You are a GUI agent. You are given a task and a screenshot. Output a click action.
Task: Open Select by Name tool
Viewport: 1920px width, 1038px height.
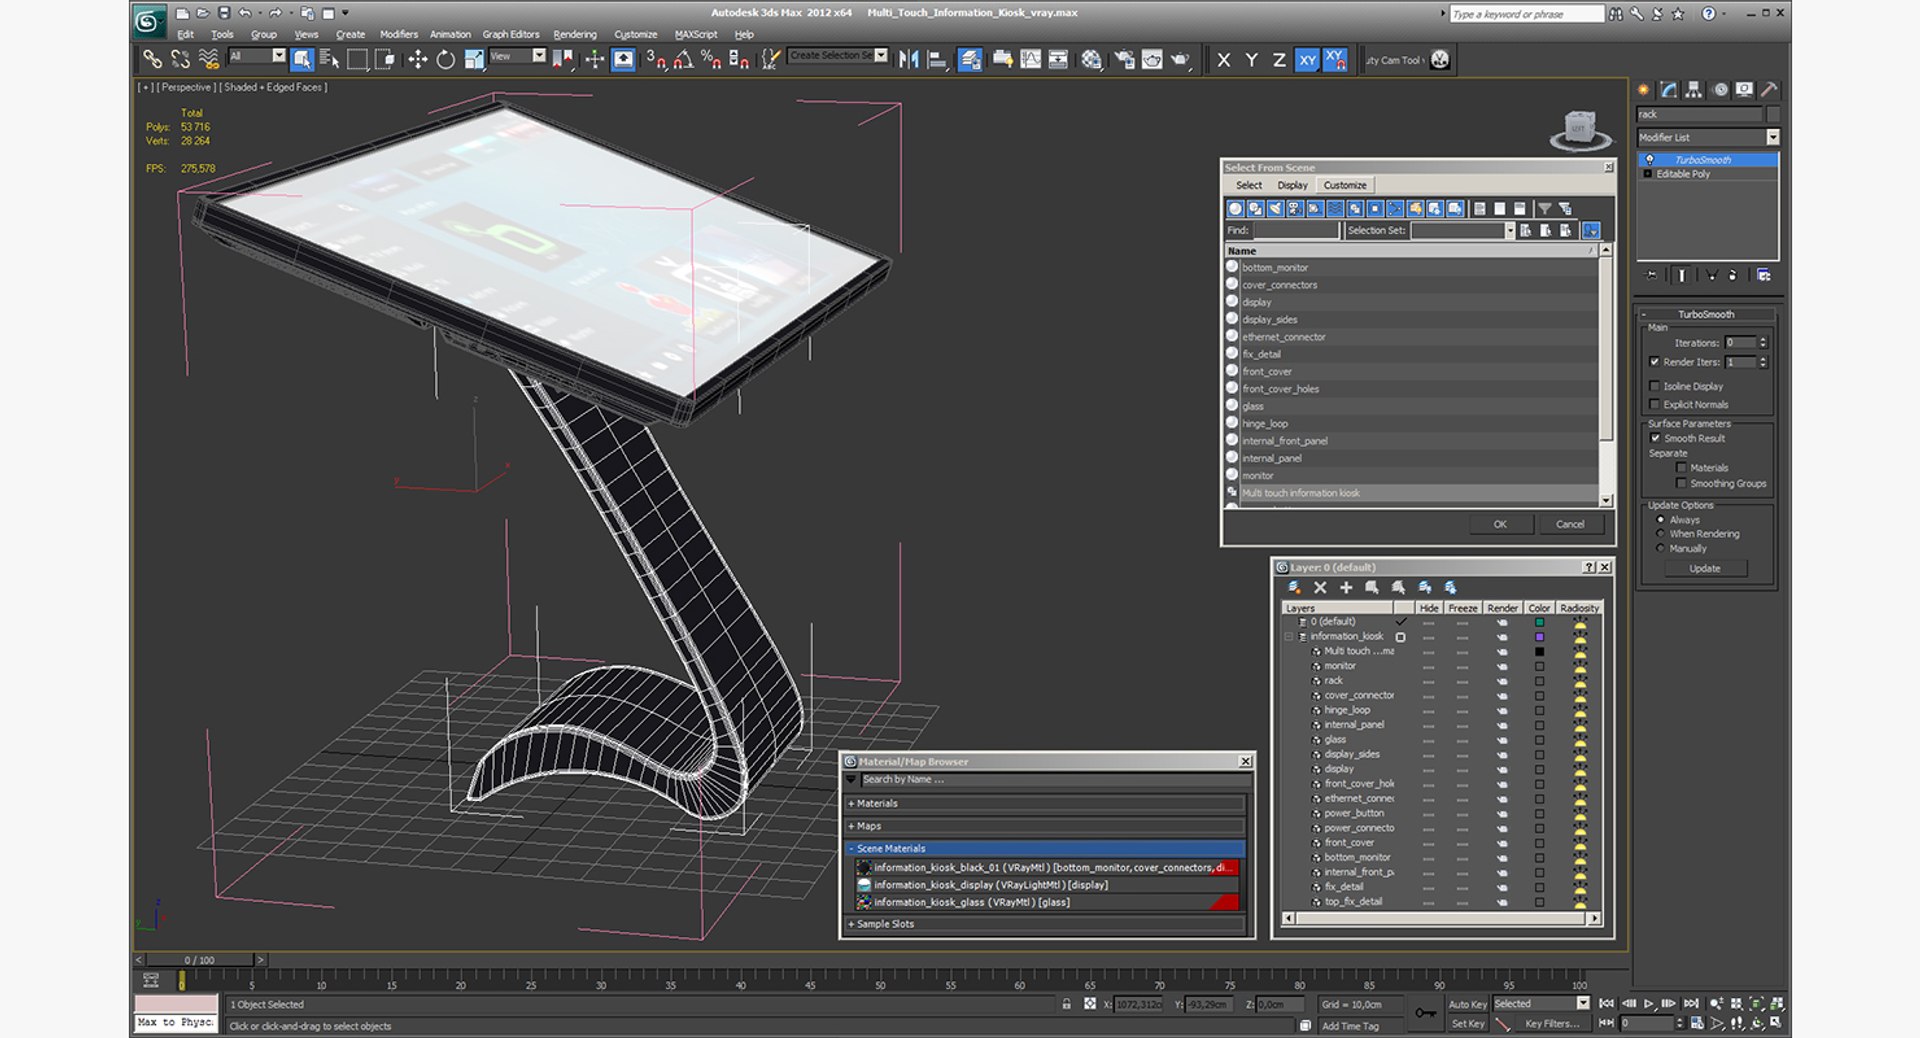point(329,60)
